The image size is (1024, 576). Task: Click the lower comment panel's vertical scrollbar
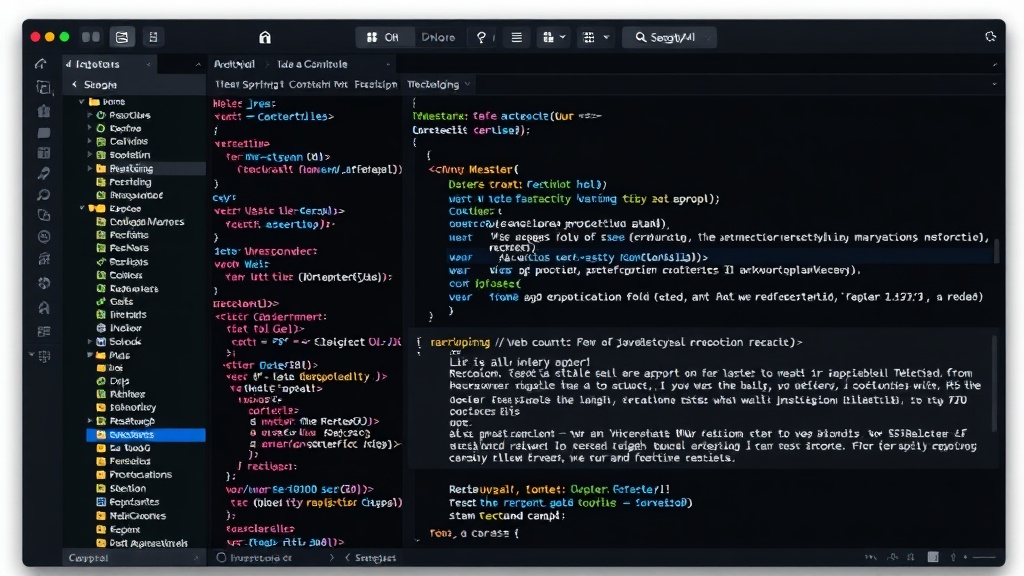click(995, 383)
